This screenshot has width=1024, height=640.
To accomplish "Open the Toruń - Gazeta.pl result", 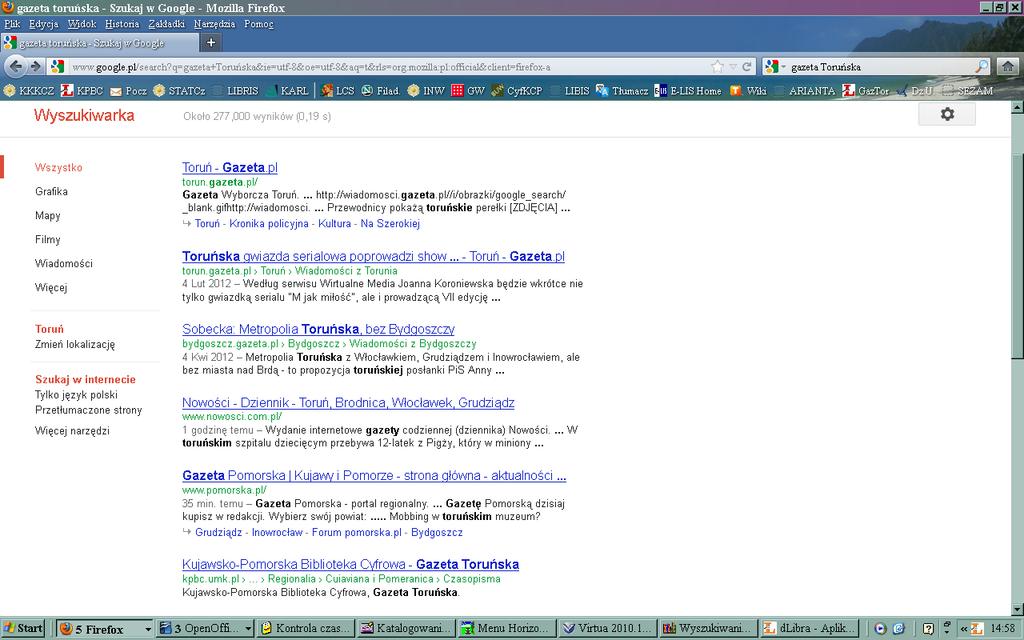I will (x=230, y=167).
